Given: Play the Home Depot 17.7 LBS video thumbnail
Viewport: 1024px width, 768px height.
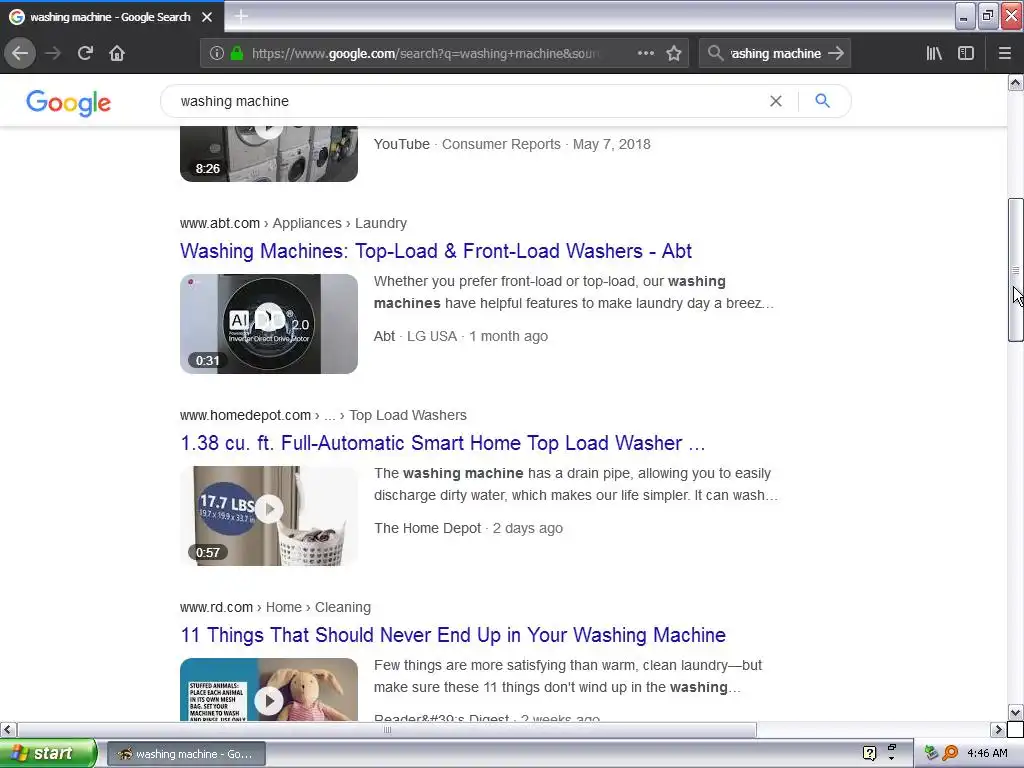Looking at the screenshot, I should 269,516.
